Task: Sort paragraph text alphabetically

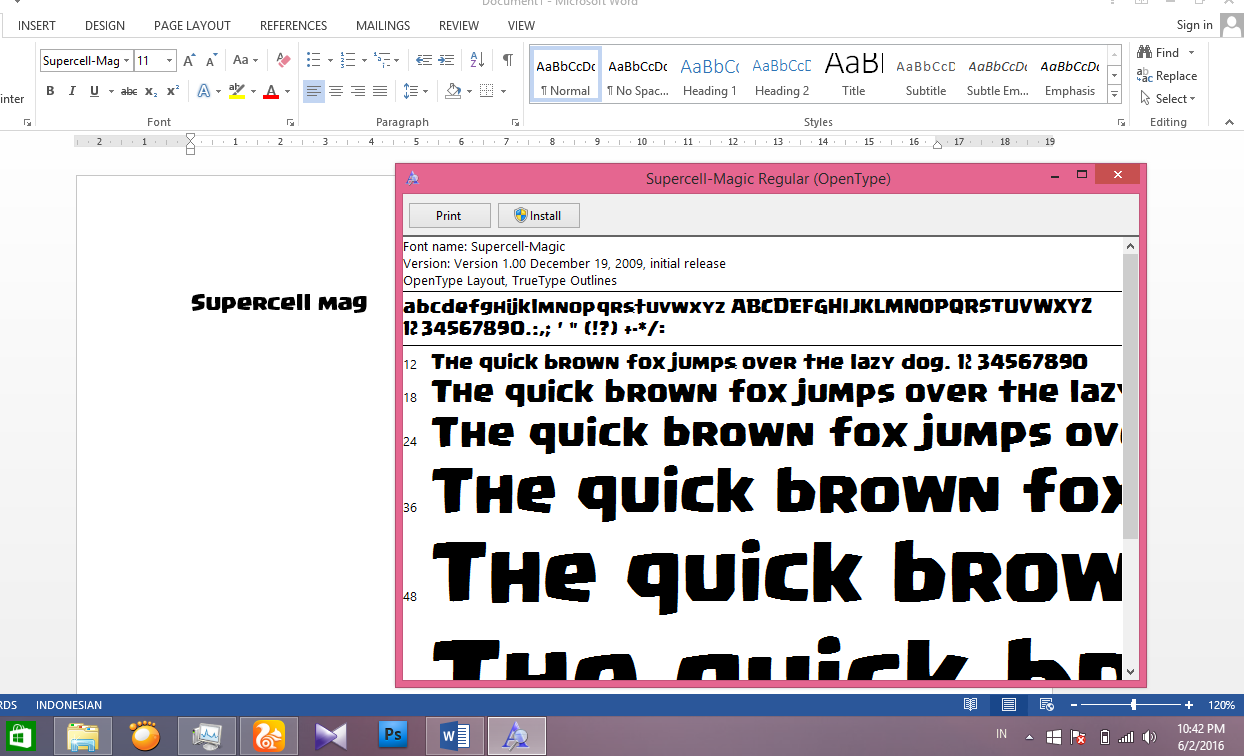Action: [477, 60]
